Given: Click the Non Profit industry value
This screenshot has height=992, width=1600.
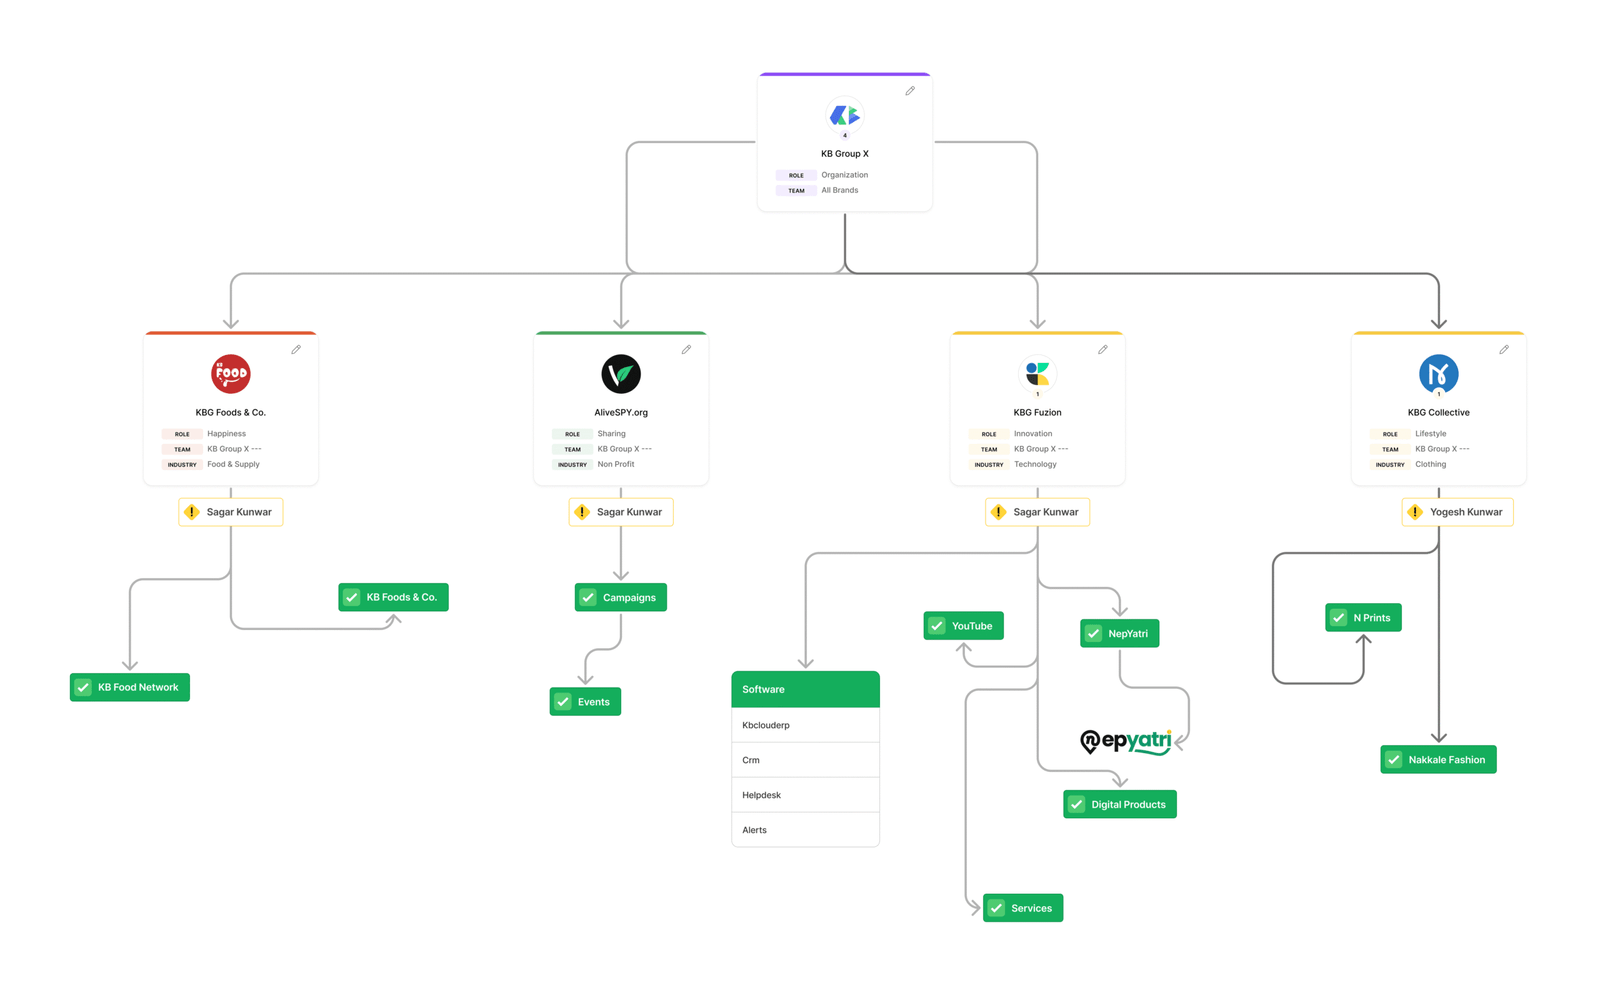Looking at the screenshot, I should [616, 464].
